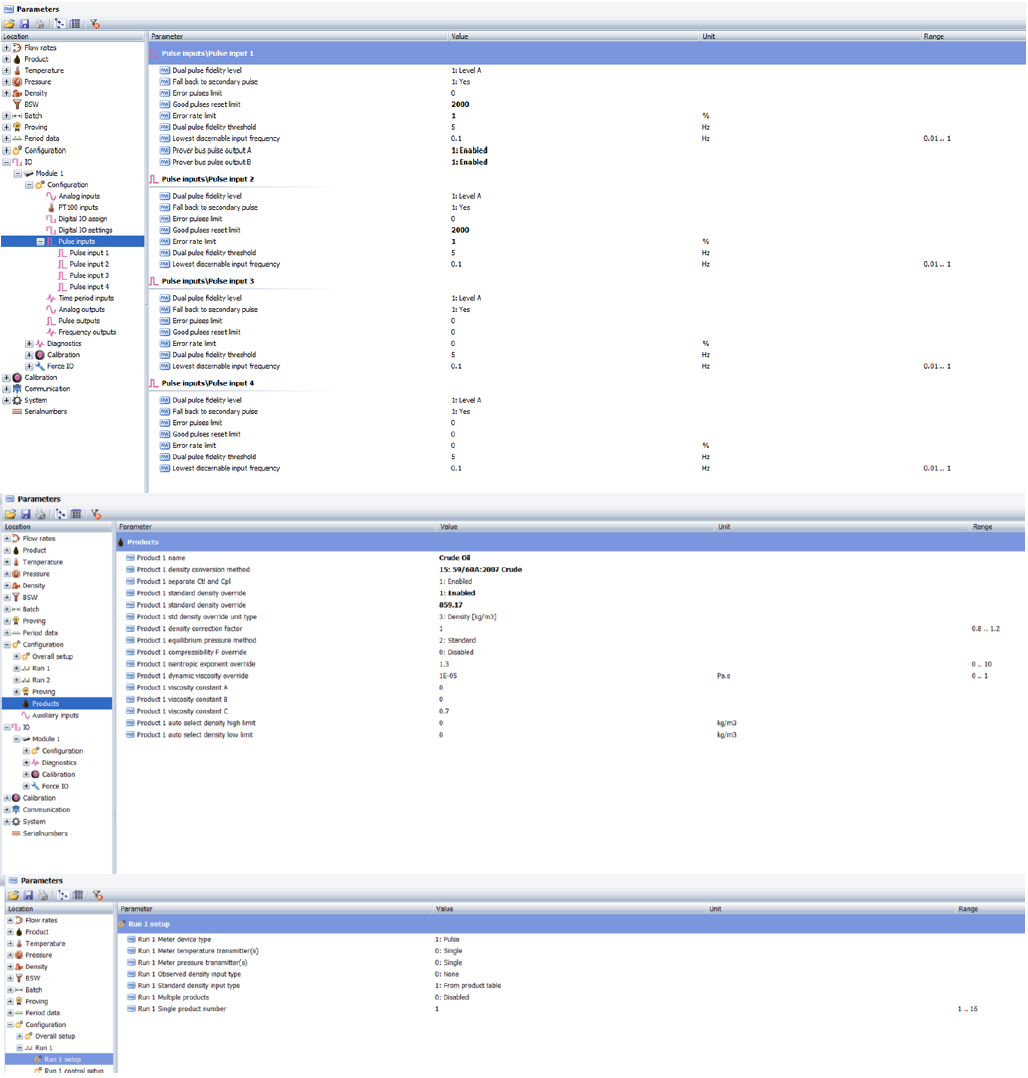
Task: Select Overall setup in Products window tree
Action: pyautogui.click(x=52, y=657)
